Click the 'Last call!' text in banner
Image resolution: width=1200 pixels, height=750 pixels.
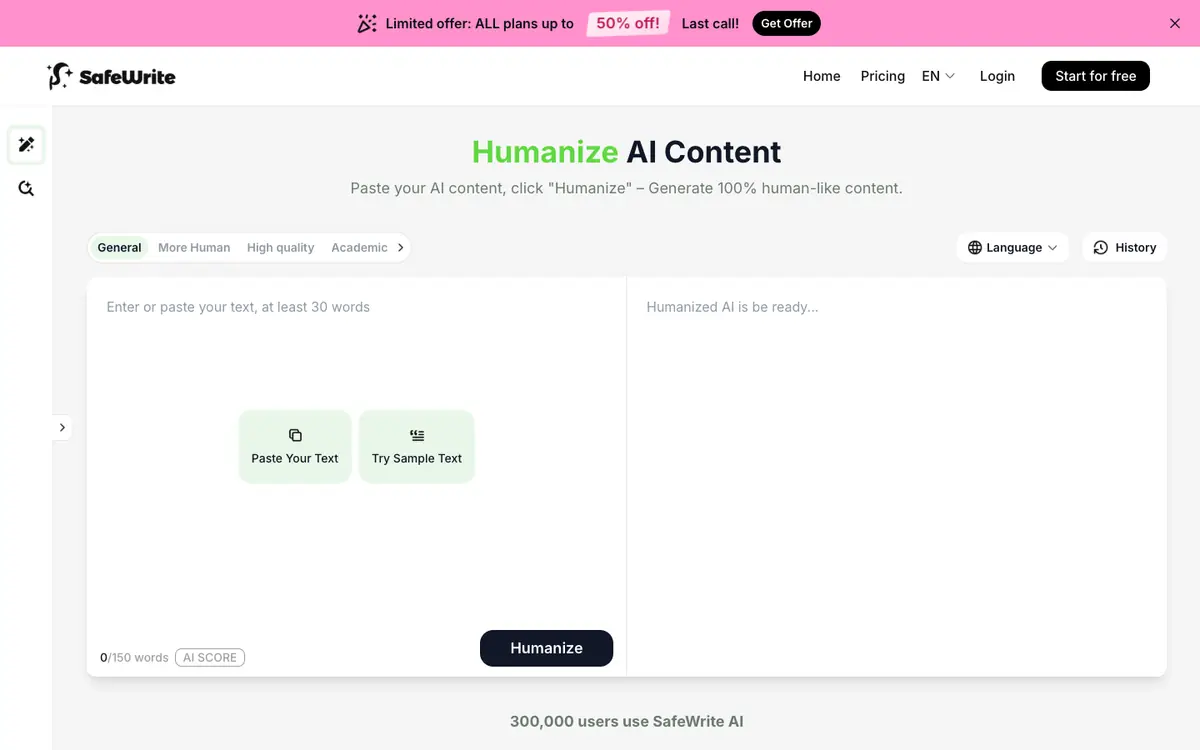(x=710, y=23)
